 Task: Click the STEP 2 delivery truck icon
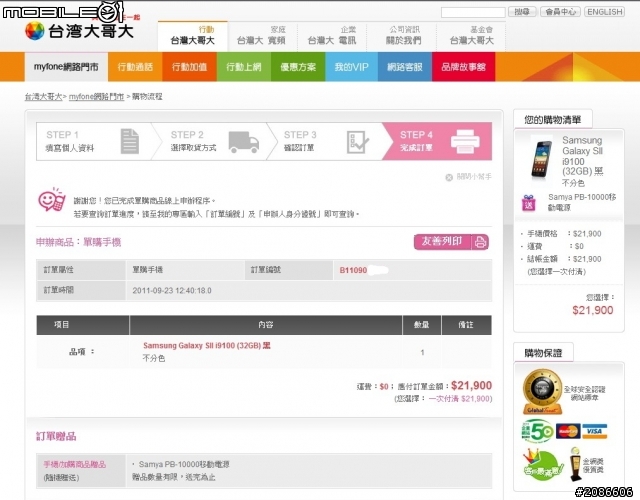(x=244, y=142)
